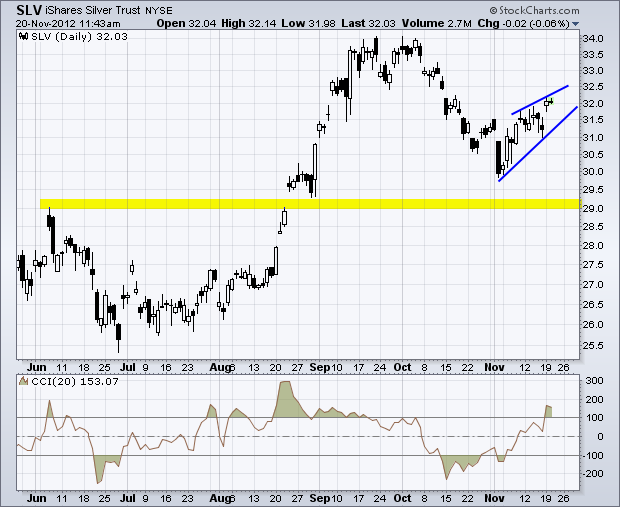Viewport: 620px width, 507px height.
Task: Click the candlestick icon beside SLV (Daily)
Action: [x=24, y=37]
